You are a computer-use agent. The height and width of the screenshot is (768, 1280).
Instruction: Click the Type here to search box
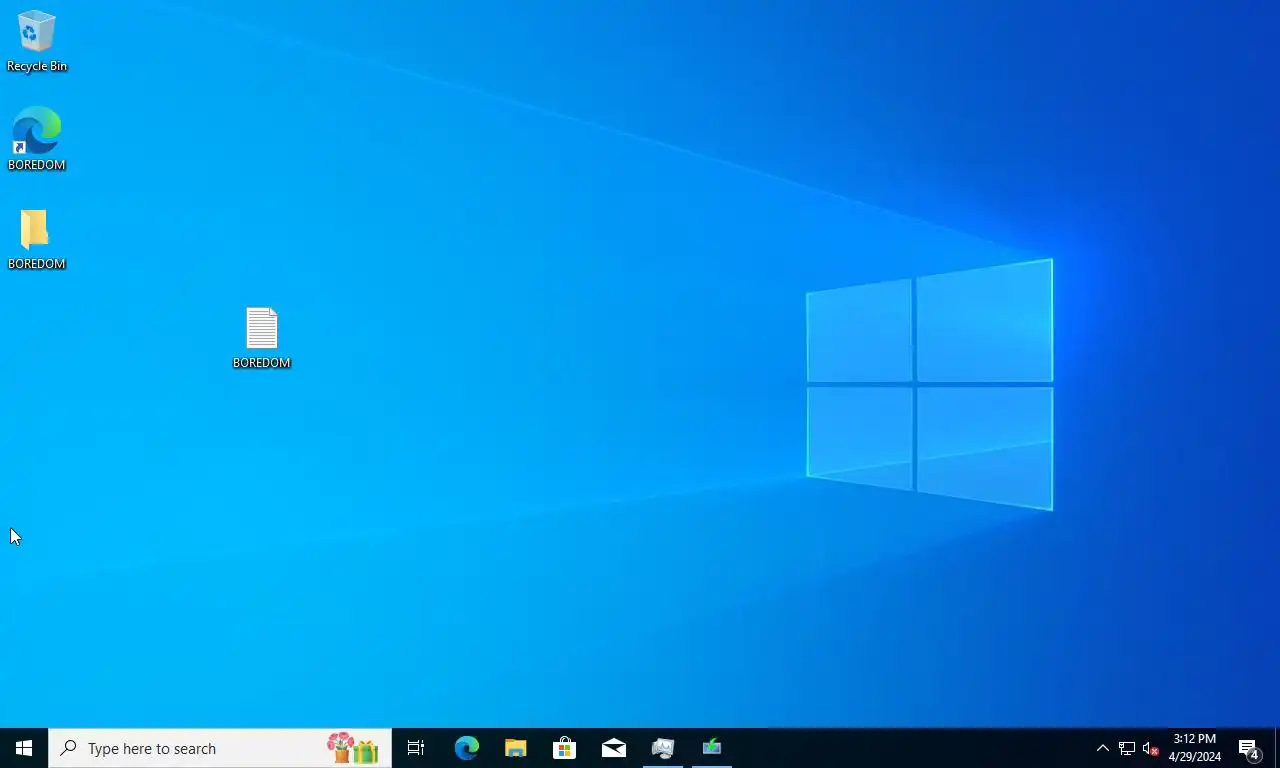(220, 748)
